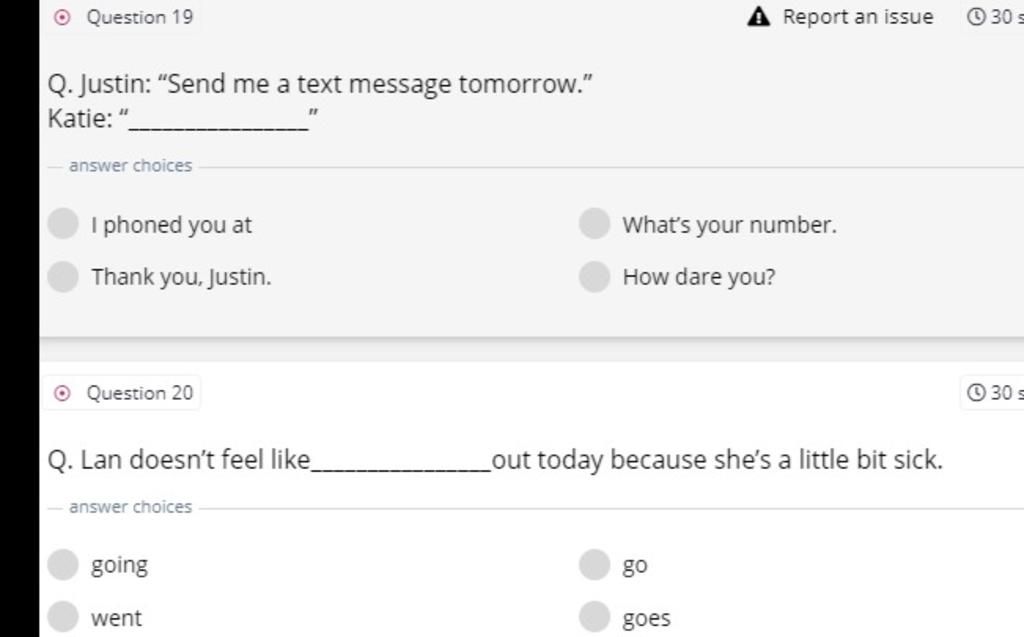Pick the "went" answer choice
Image resolution: width=1024 pixels, height=637 pixels.
(x=63, y=617)
